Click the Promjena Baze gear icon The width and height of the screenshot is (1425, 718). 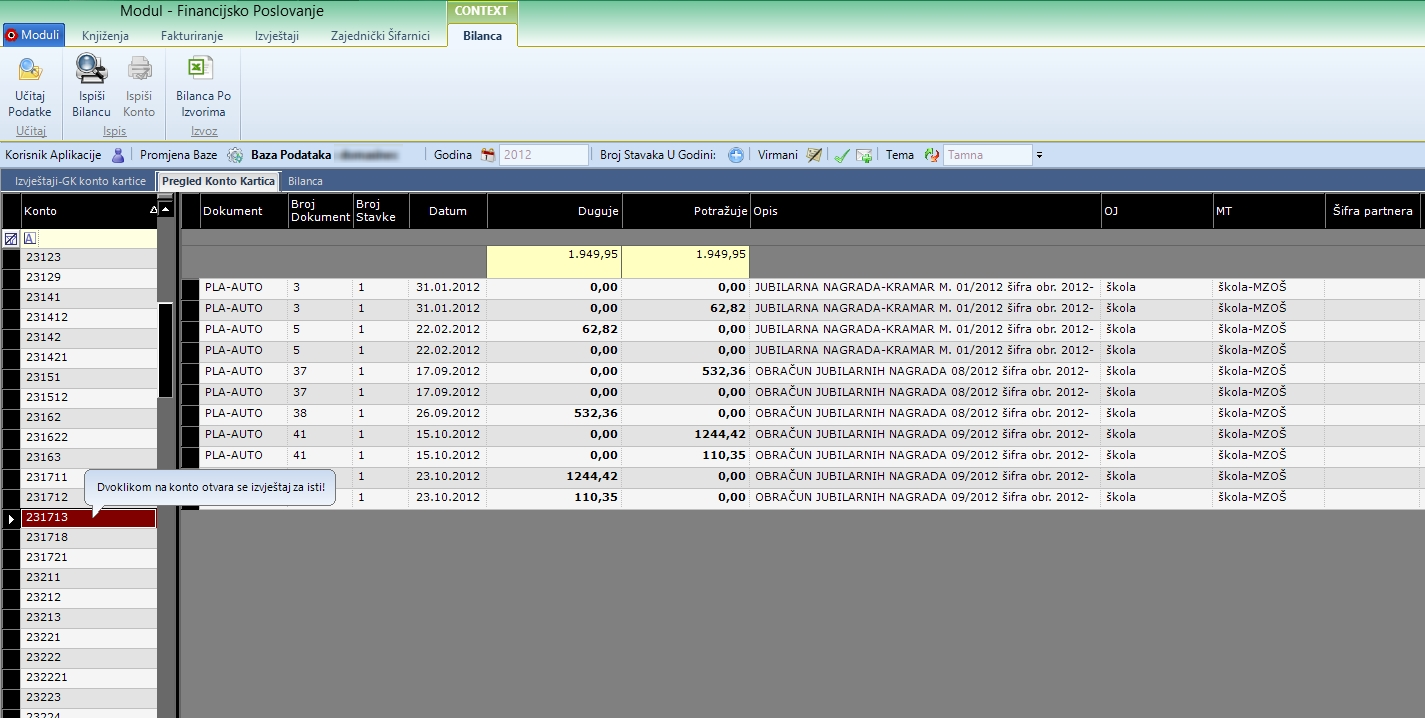coord(235,155)
